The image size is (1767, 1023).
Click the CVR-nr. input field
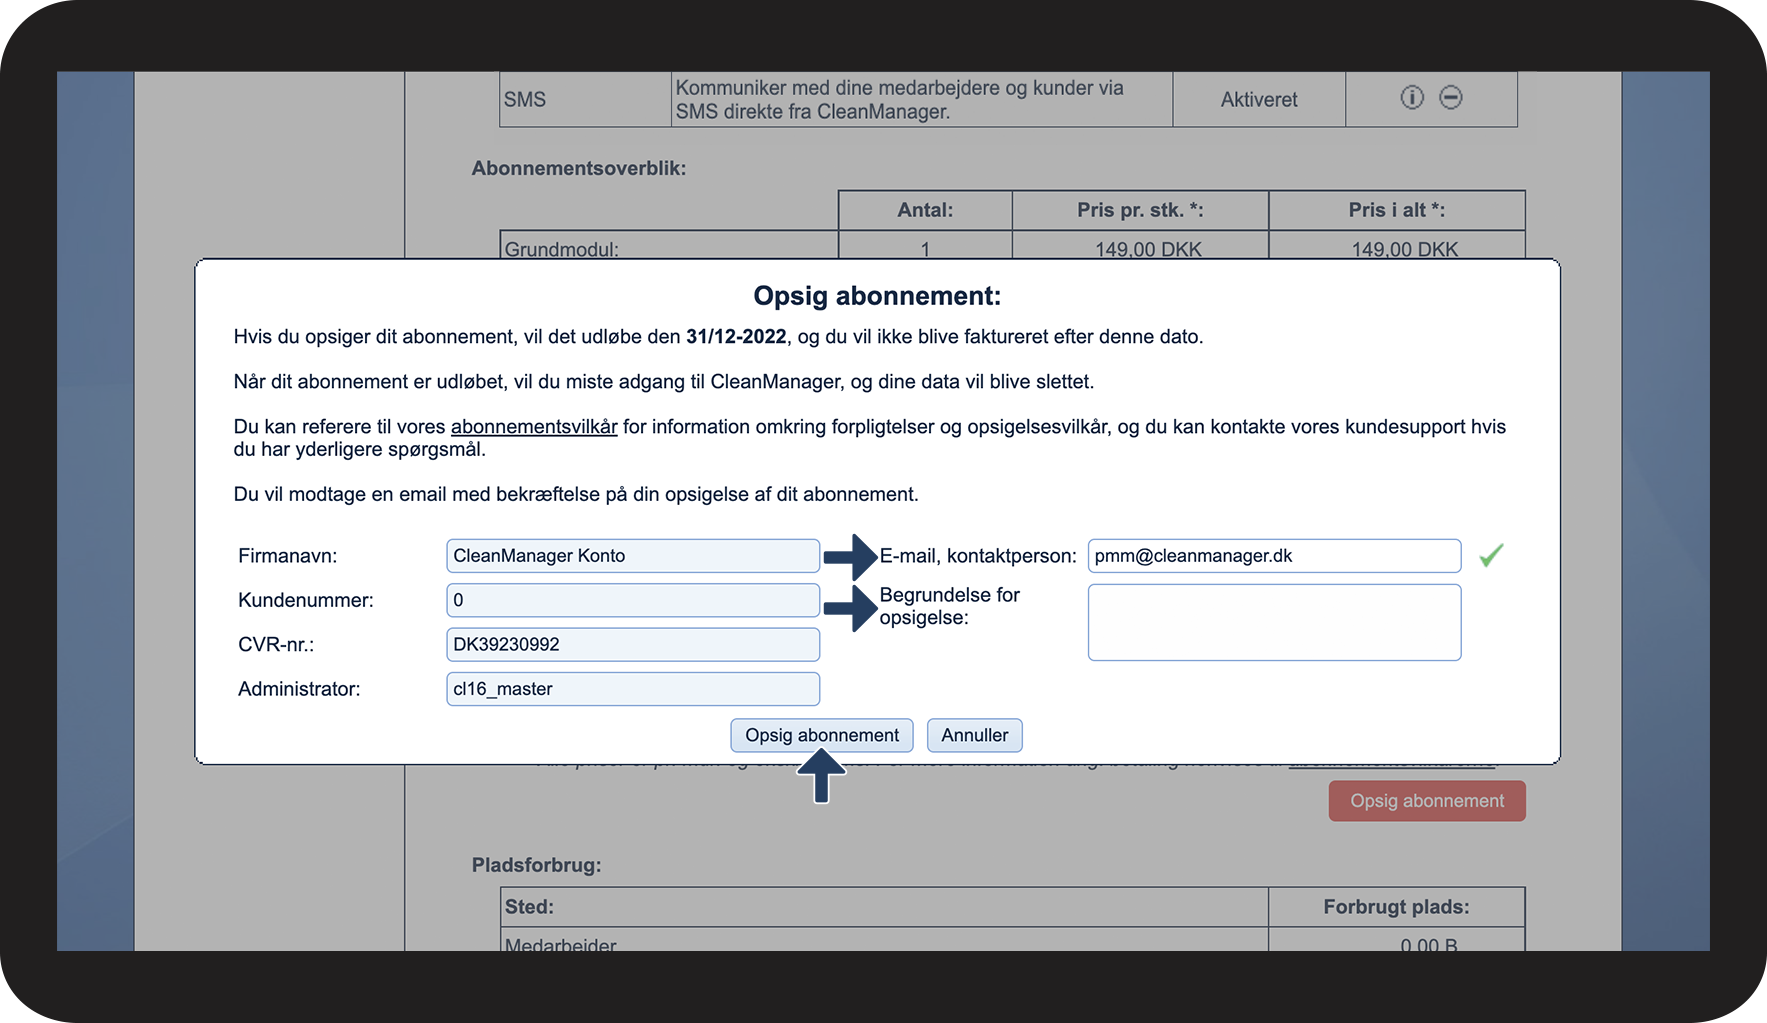coord(632,644)
